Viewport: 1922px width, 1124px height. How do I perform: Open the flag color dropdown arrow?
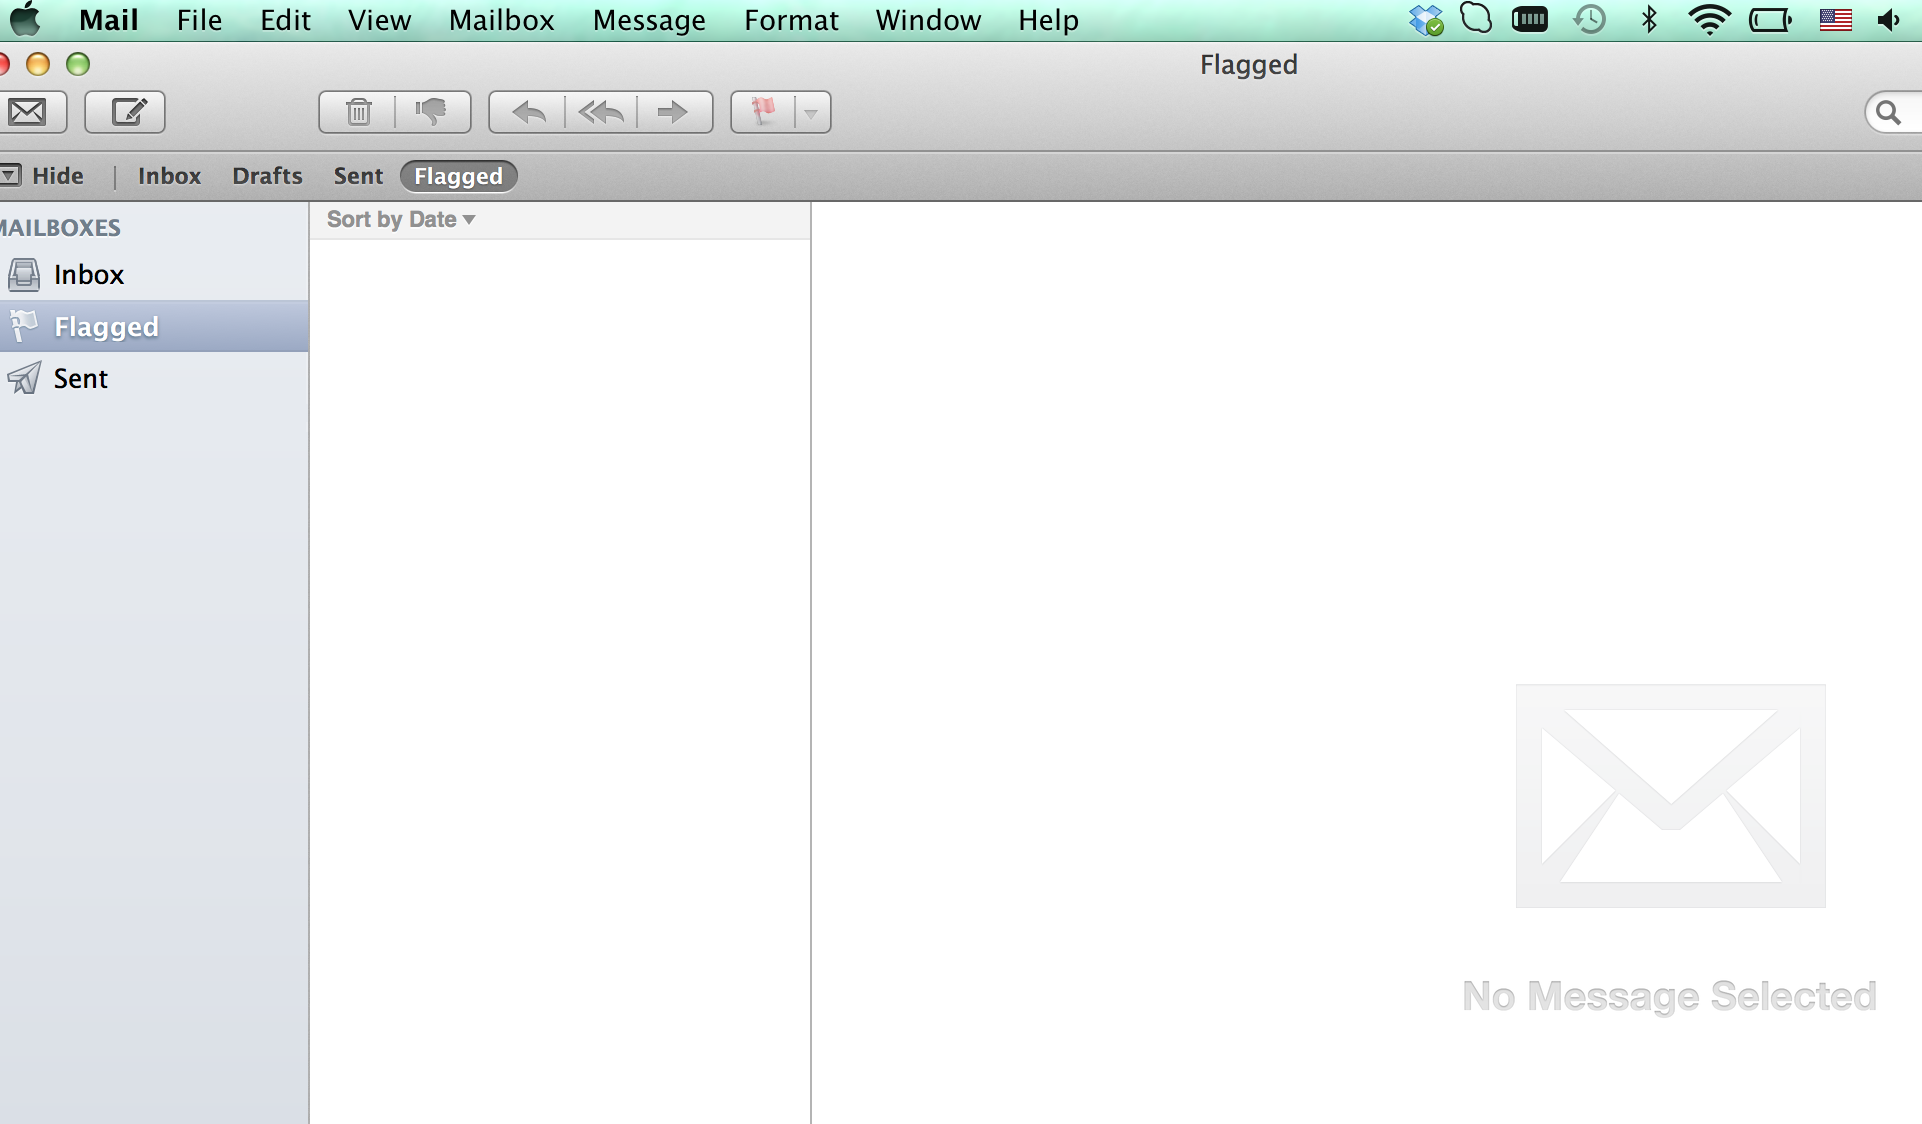[811, 113]
